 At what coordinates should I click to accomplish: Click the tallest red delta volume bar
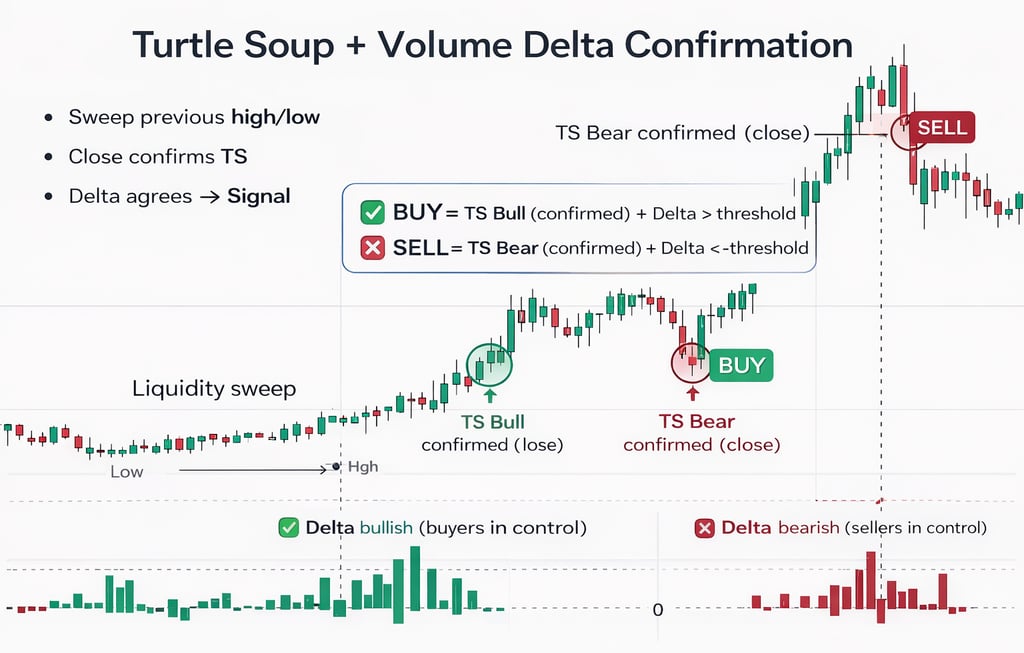pyautogui.click(x=870, y=582)
